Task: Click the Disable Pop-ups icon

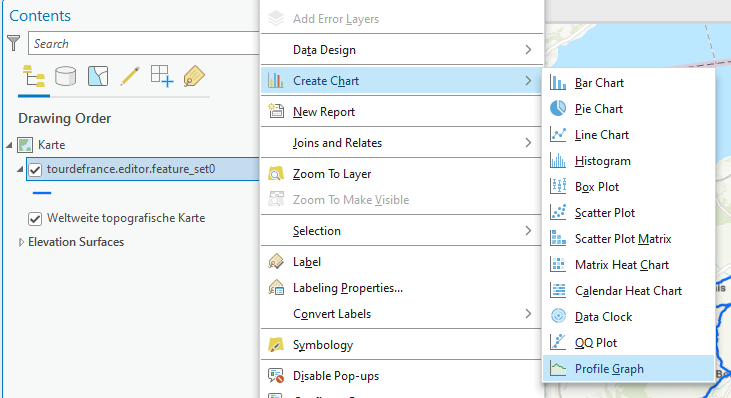Action: [x=276, y=376]
